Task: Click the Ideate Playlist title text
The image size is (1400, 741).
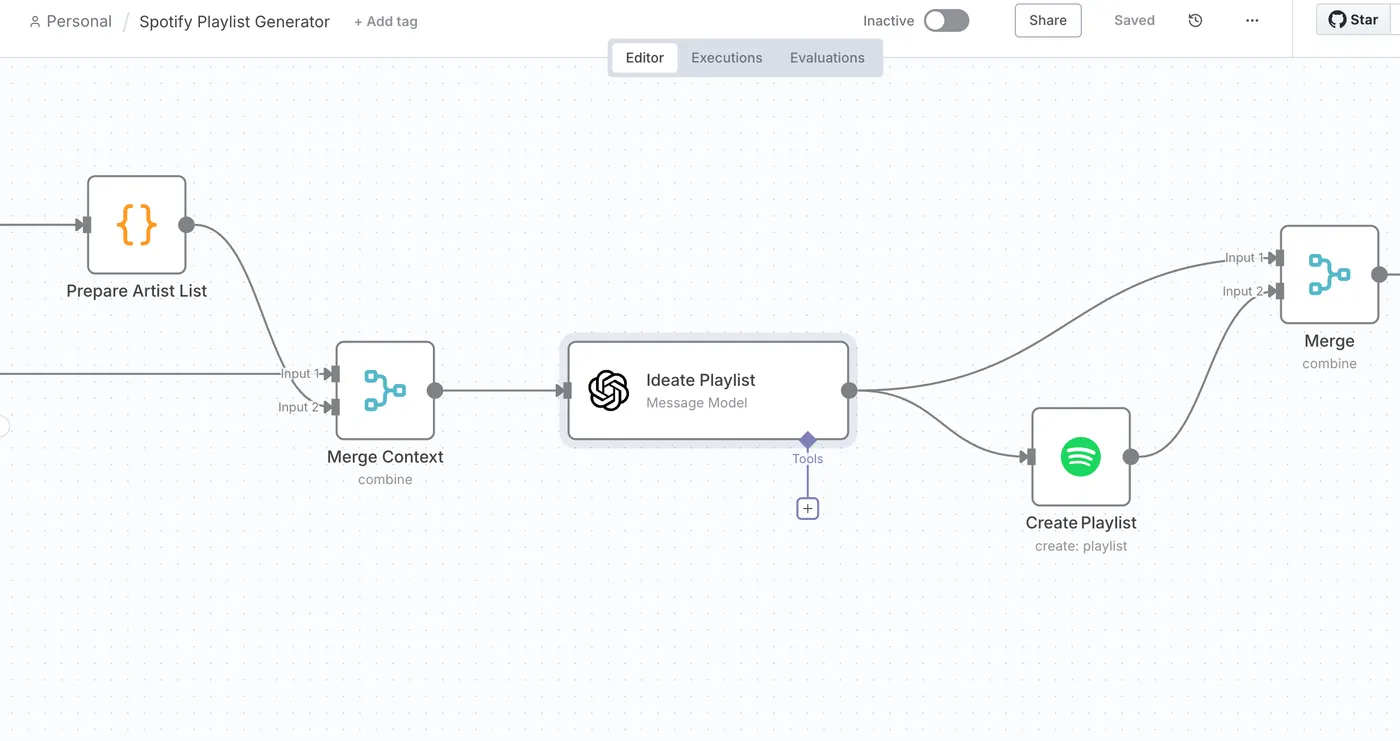Action: [x=700, y=380]
